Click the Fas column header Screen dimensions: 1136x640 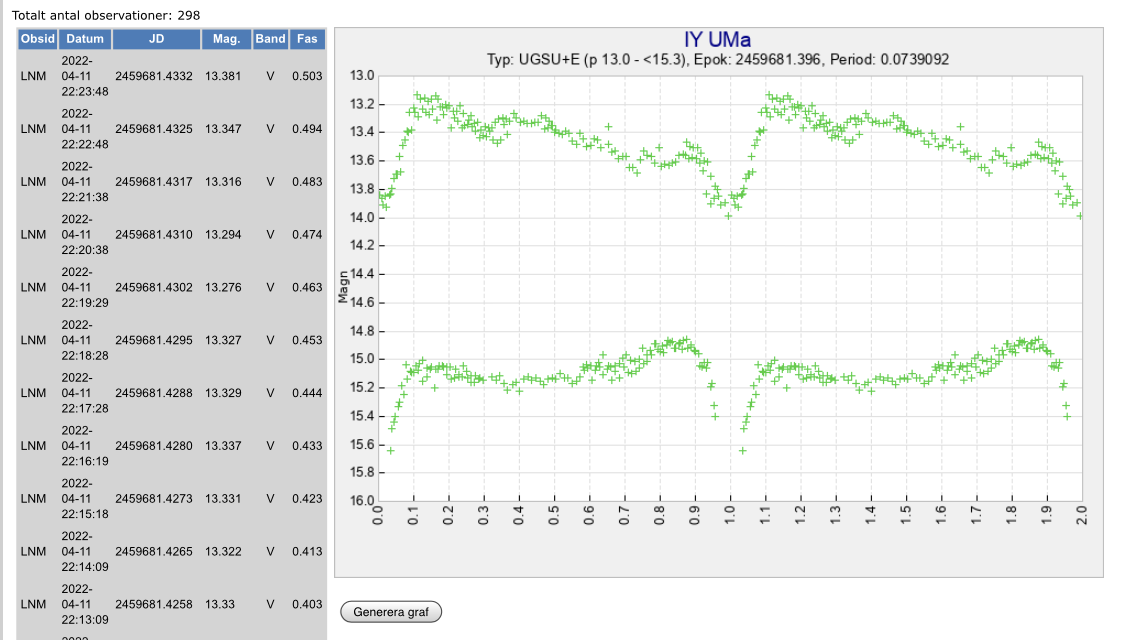click(x=307, y=39)
